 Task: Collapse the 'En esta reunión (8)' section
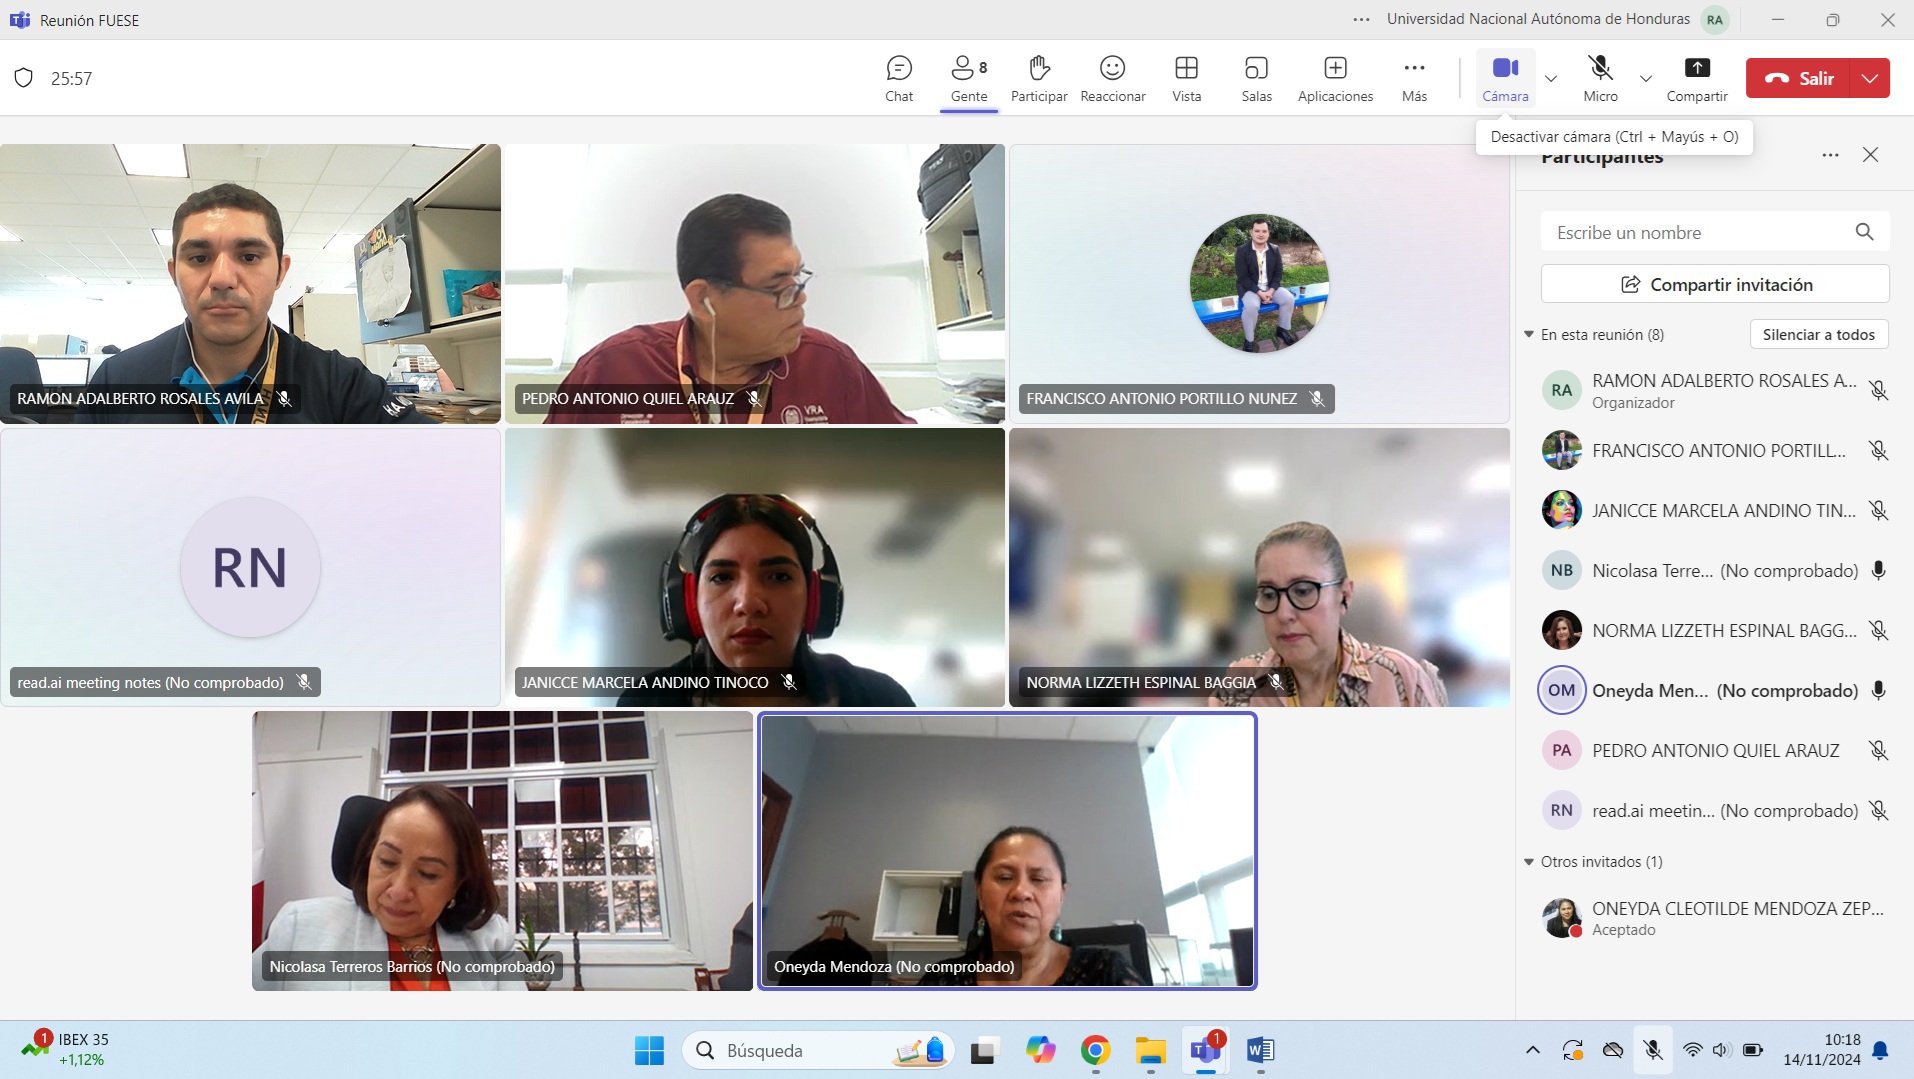(1529, 334)
